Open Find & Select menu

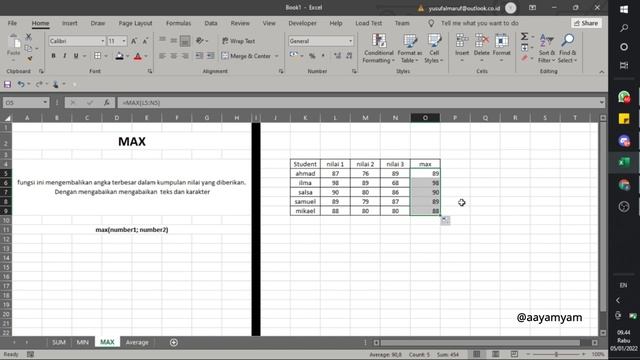pos(567,48)
